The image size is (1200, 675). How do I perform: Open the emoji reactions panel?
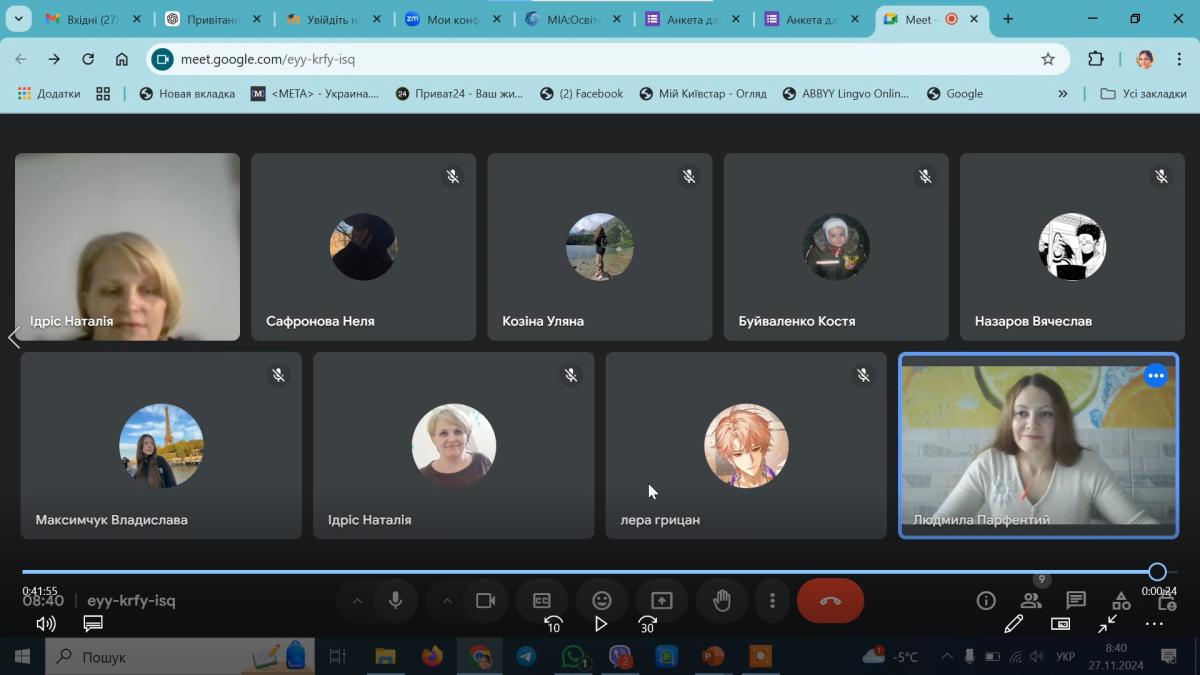click(x=602, y=601)
